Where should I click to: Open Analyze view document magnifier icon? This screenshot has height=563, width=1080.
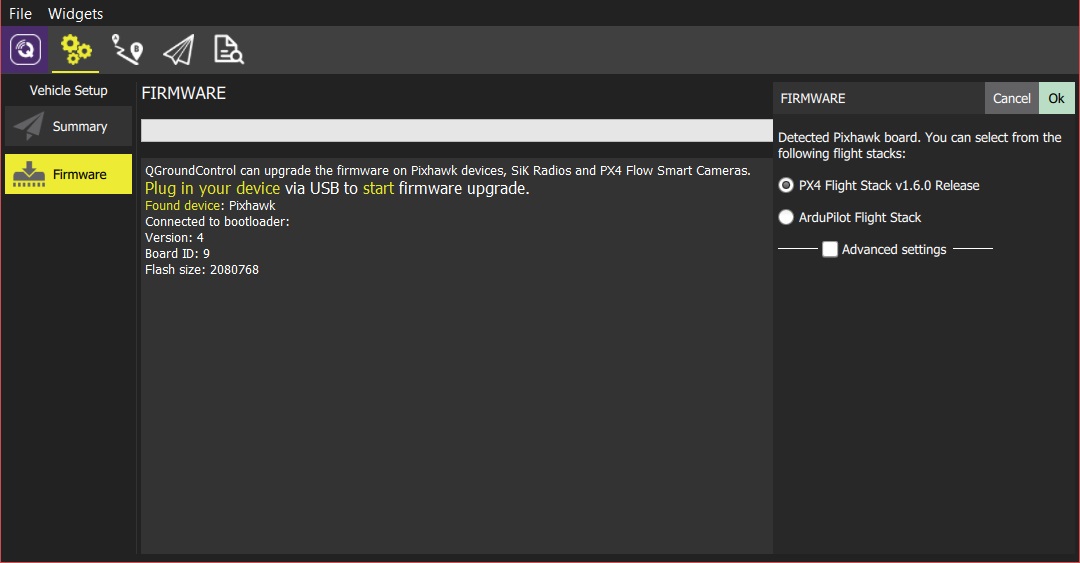229,50
